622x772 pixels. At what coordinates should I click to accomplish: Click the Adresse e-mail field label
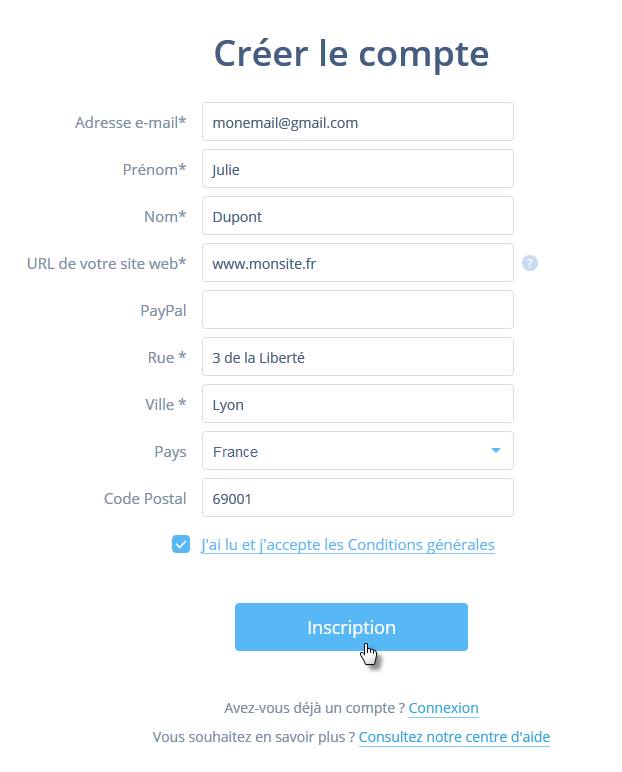tap(130, 123)
